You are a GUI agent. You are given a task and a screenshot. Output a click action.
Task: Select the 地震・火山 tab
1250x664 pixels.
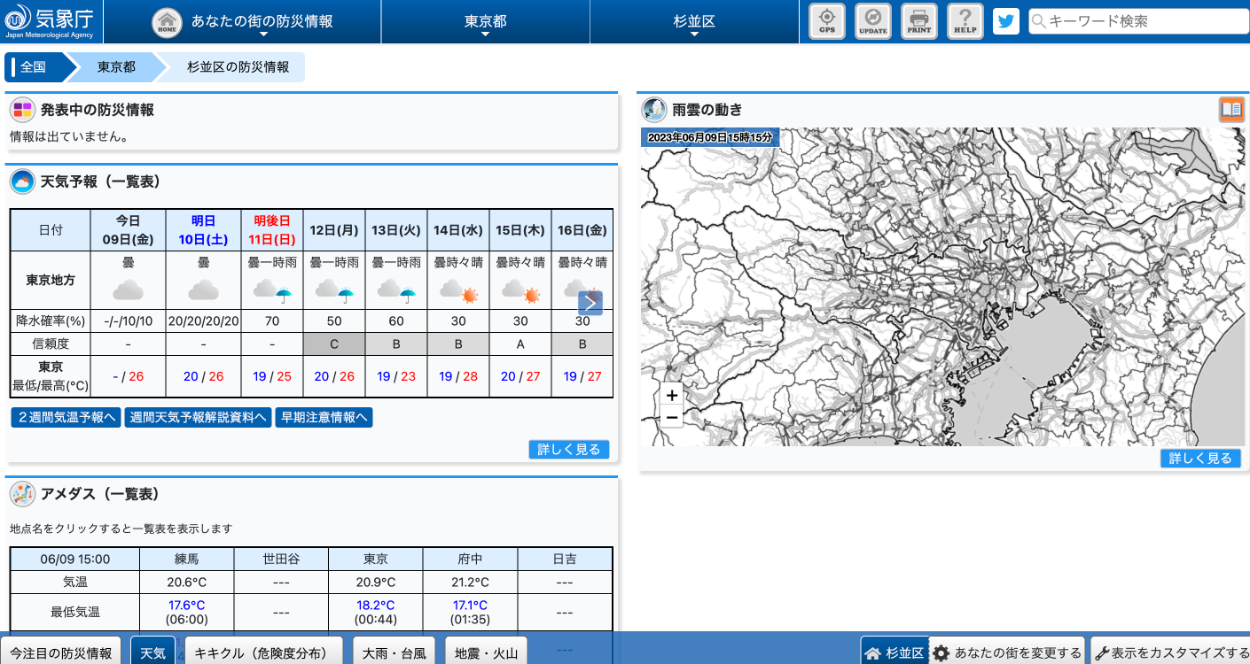[x=486, y=653]
